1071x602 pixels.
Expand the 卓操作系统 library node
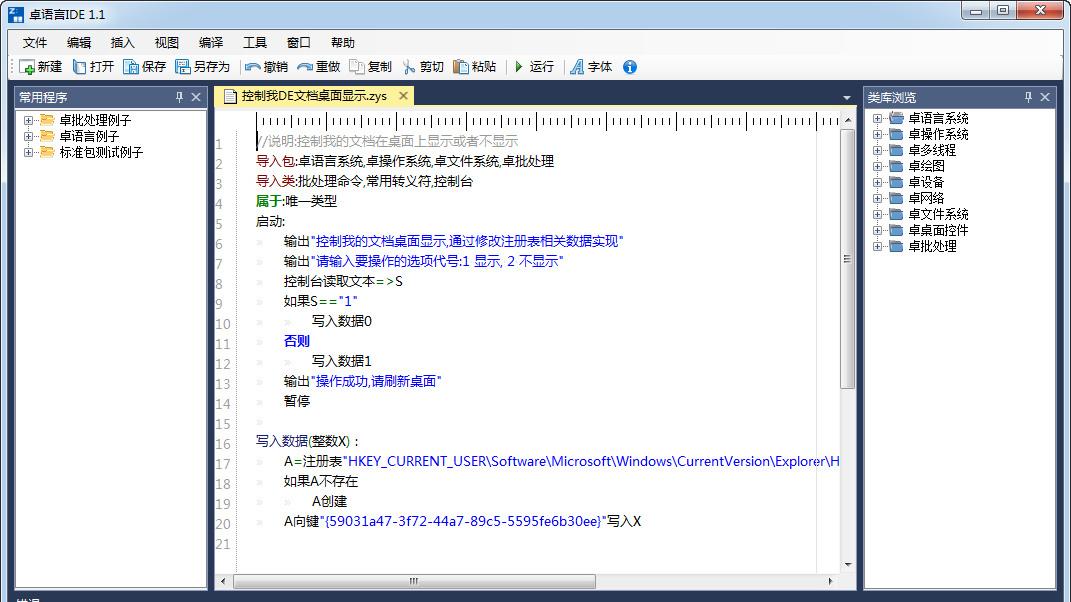tap(877, 135)
